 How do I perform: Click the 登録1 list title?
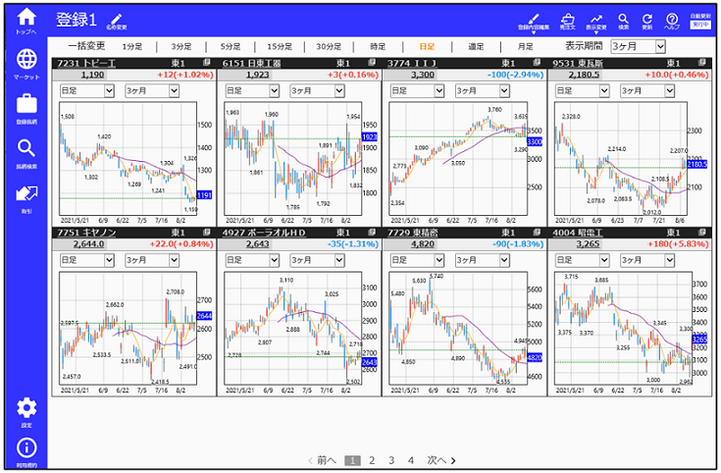pos(76,20)
